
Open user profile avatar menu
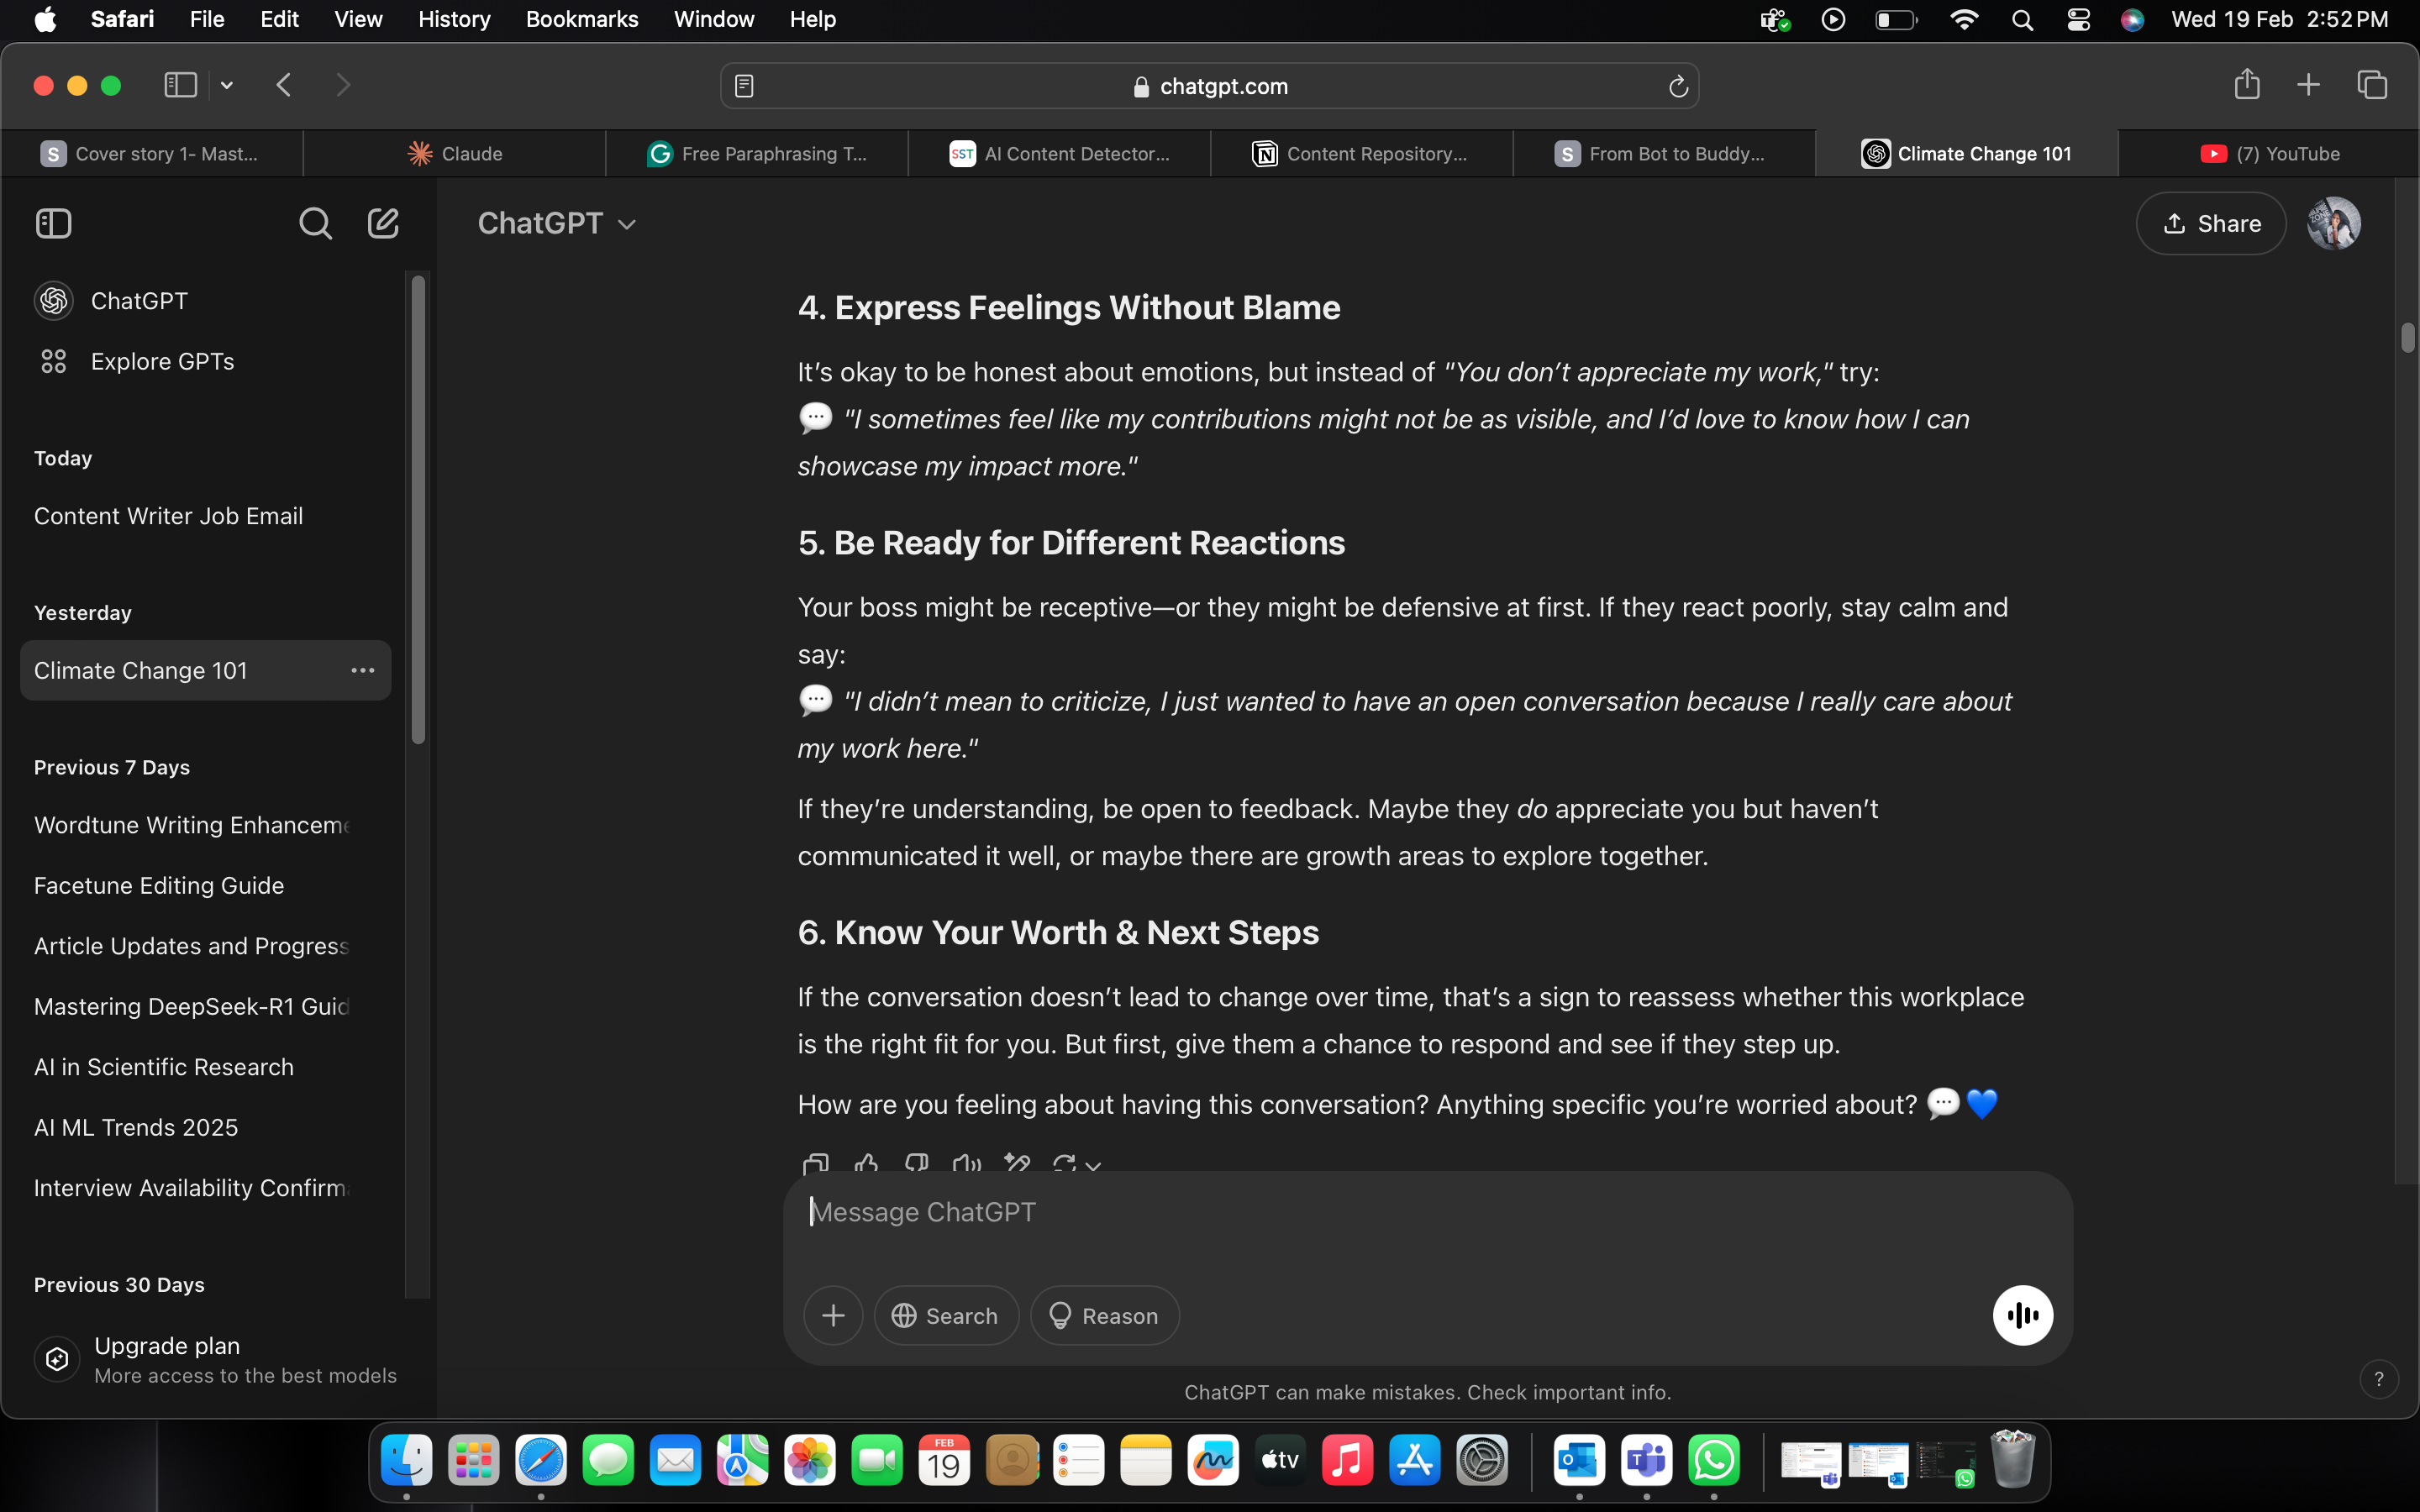(x=2333, y=223)
